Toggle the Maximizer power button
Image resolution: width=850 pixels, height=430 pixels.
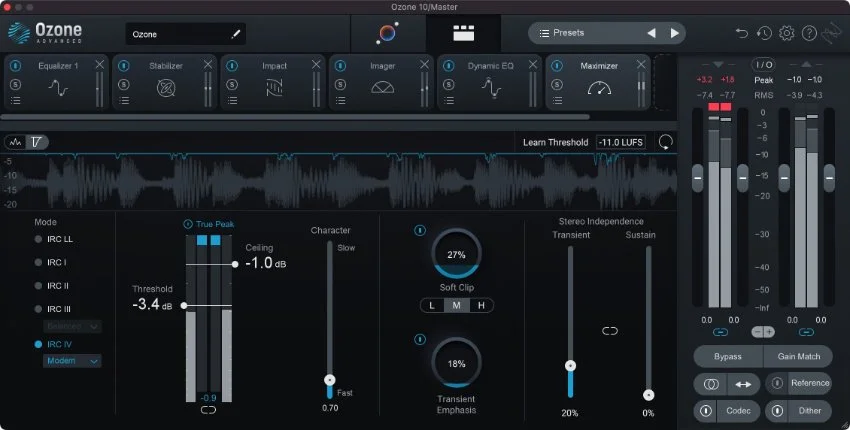pos(557,66)
